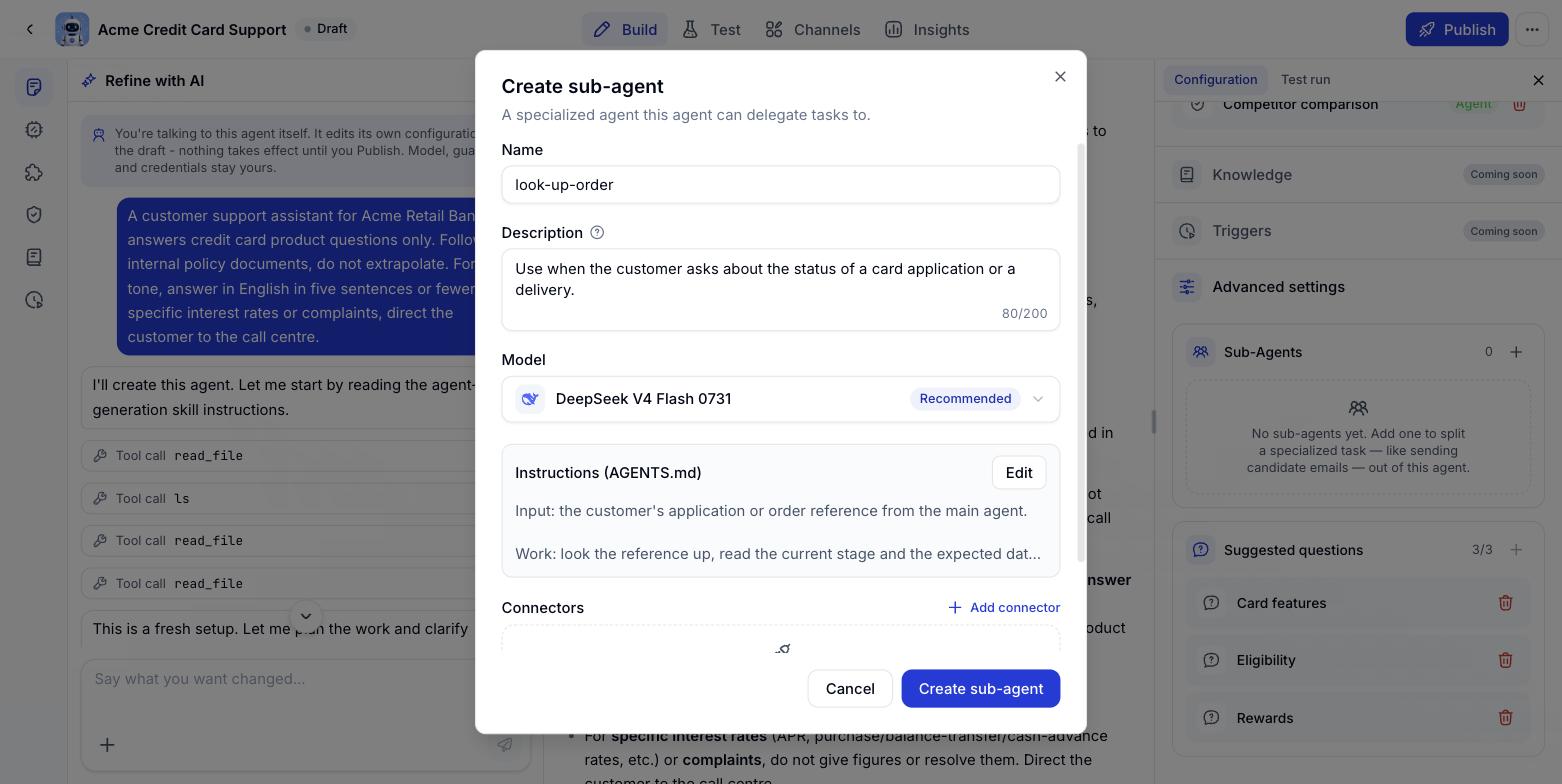Select the Test run tab

[x=1305, y=79]
